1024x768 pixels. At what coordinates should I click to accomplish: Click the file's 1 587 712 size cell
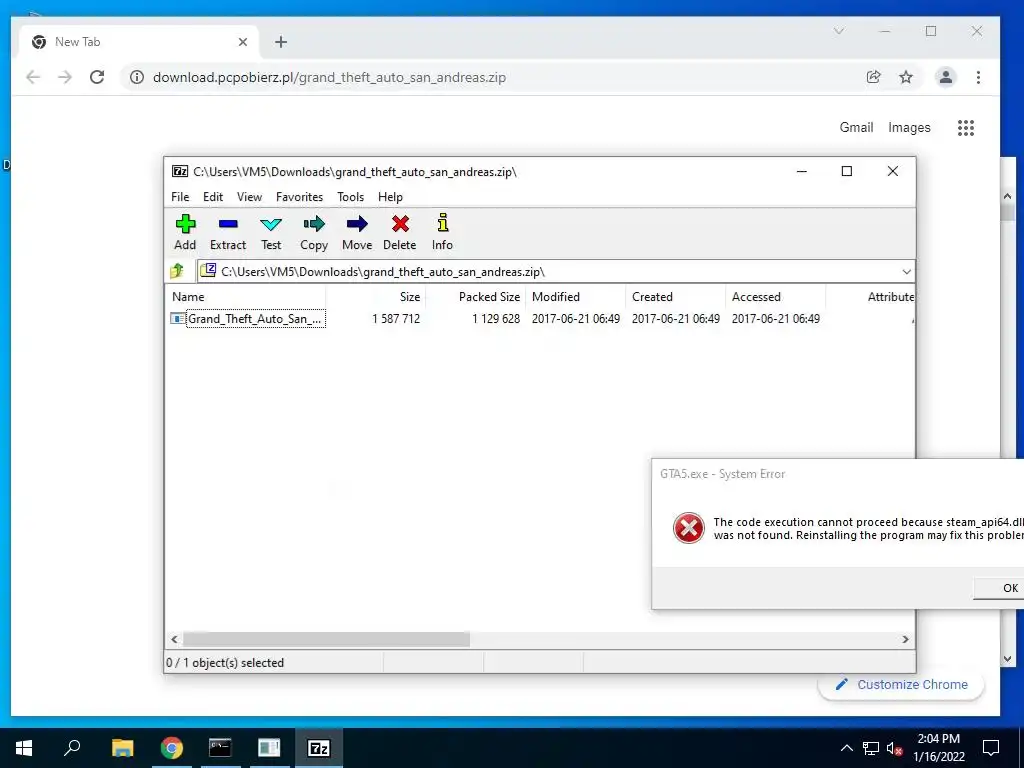(396, 319)
